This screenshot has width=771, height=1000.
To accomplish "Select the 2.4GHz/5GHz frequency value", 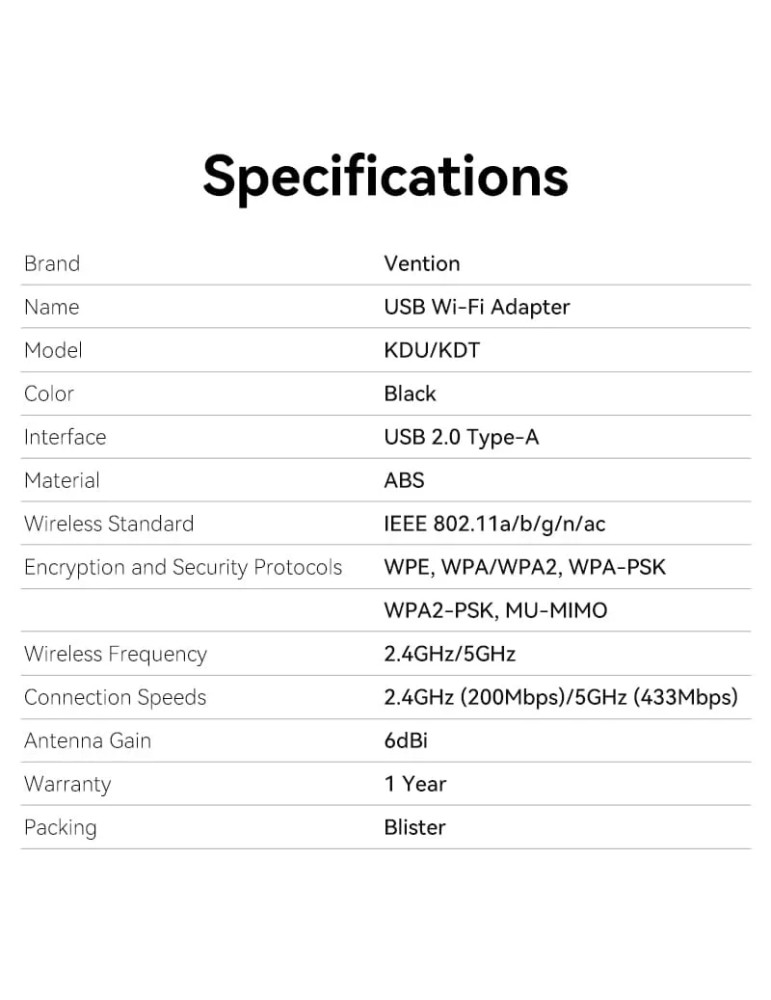I will [449, 655].
